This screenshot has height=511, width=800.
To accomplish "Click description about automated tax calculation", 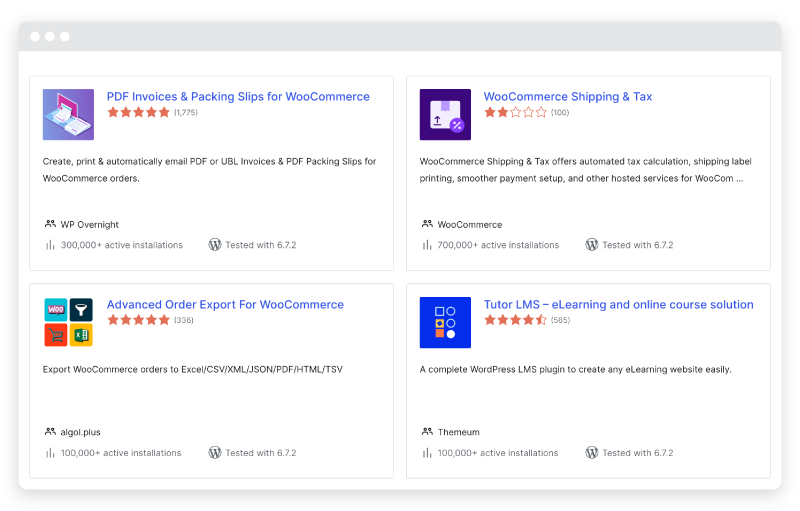I will (x=585, y=170).
